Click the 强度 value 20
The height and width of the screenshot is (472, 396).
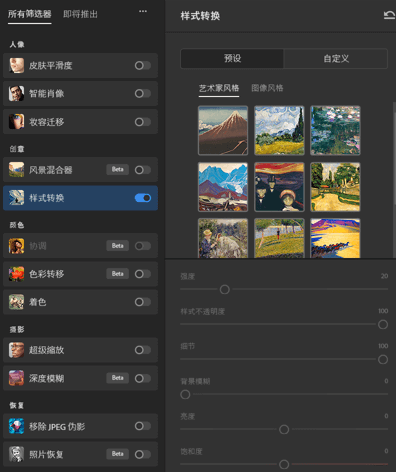pos(384,276)
